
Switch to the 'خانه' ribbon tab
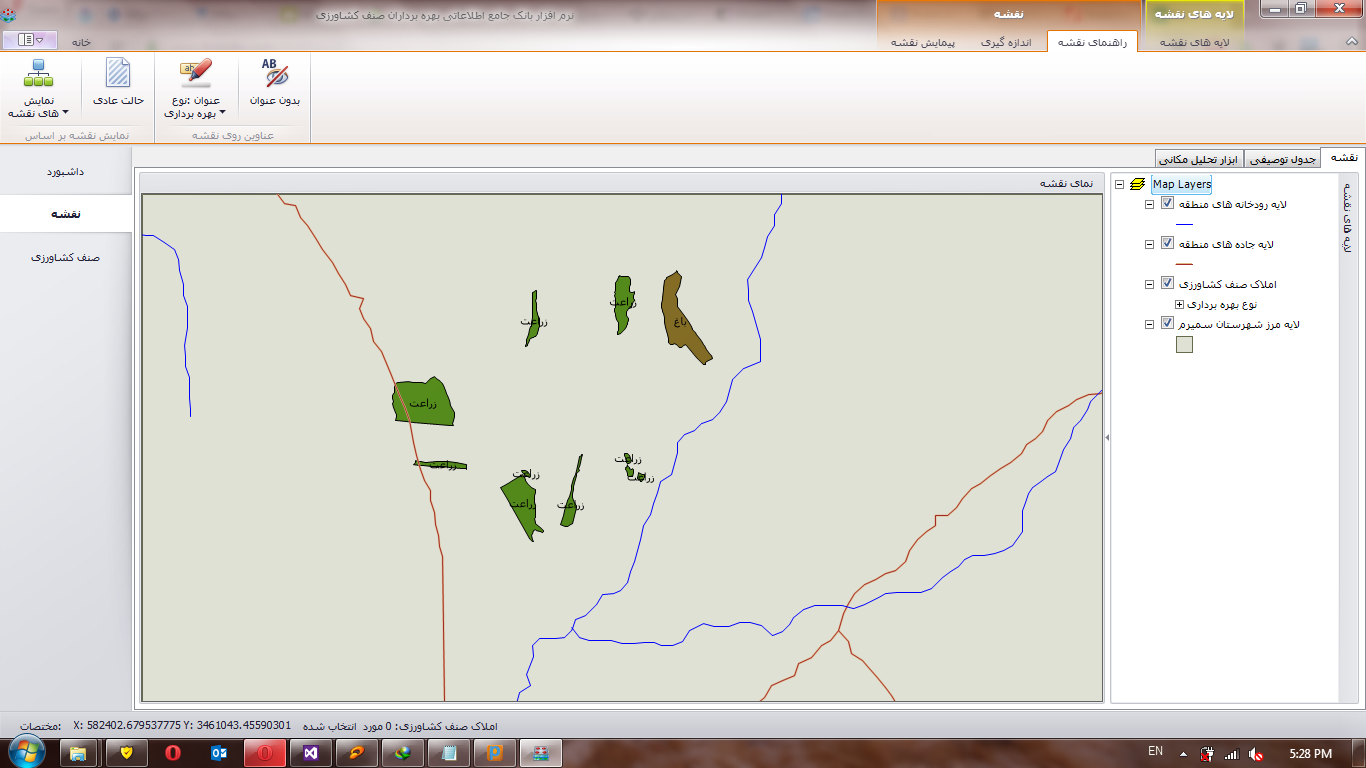click(x=81, y=42)
